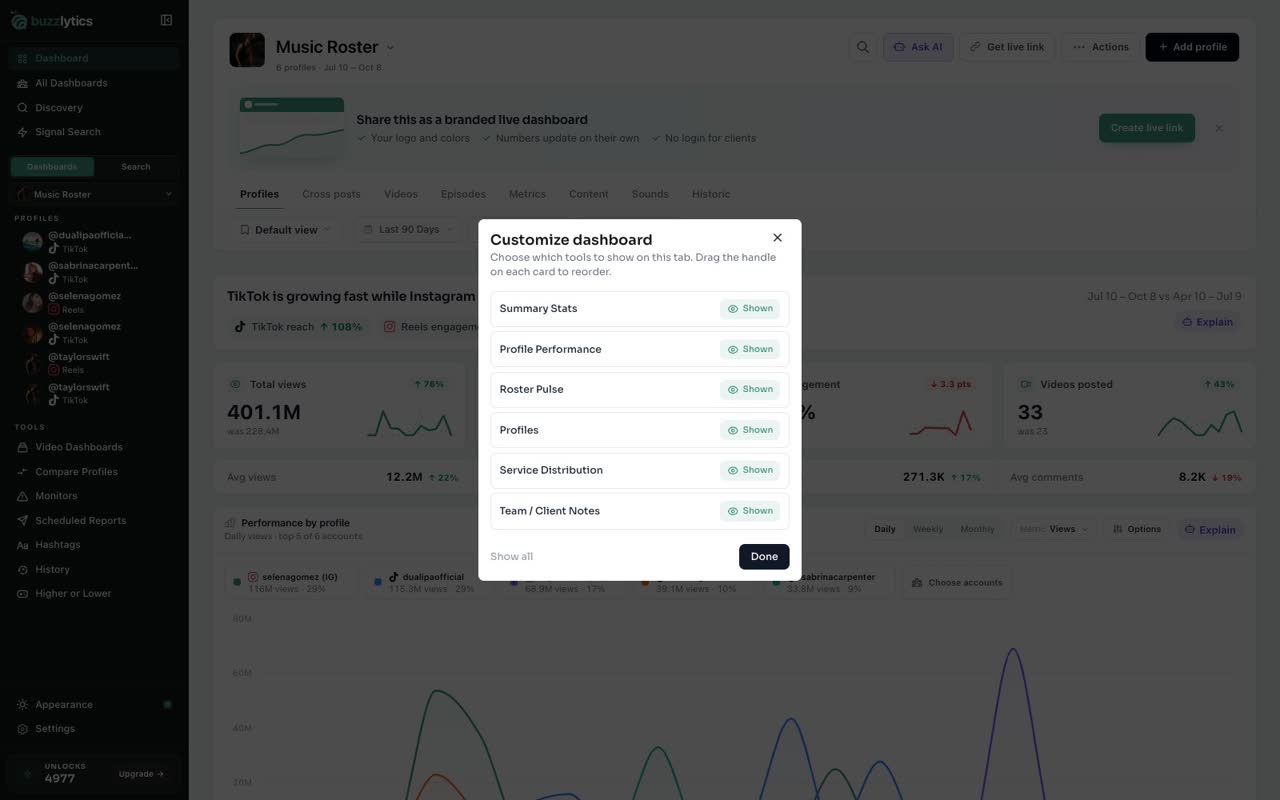The height and width of the screenshot is (800, 1280).
Task: Select the Episodes tab
Action: click(x=463, y=194)
